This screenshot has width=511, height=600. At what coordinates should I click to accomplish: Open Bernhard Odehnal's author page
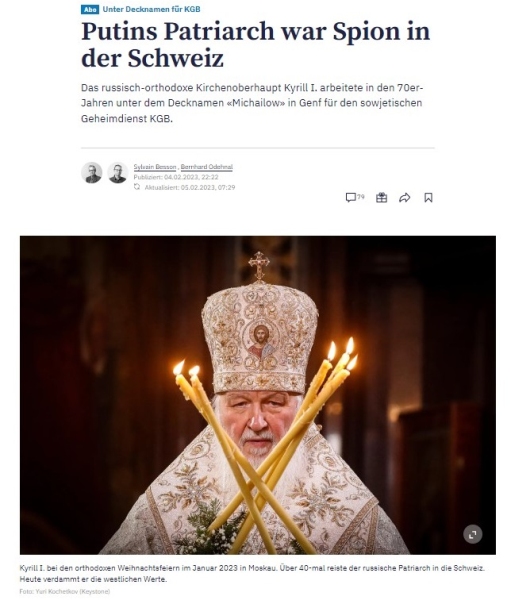(x=207, y=167)
